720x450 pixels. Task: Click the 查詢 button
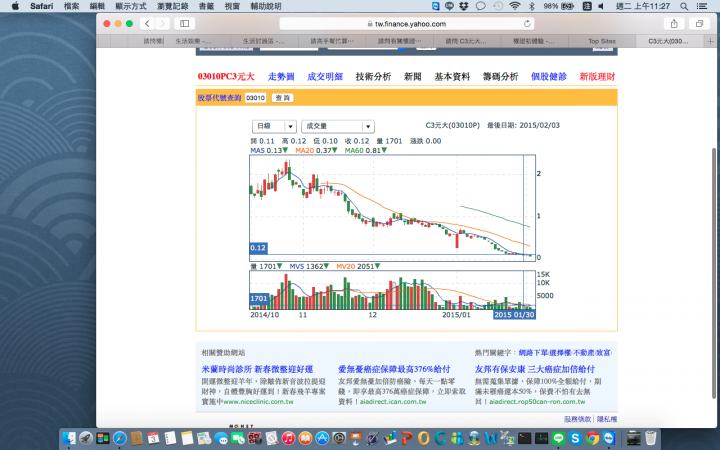[282, 98]
